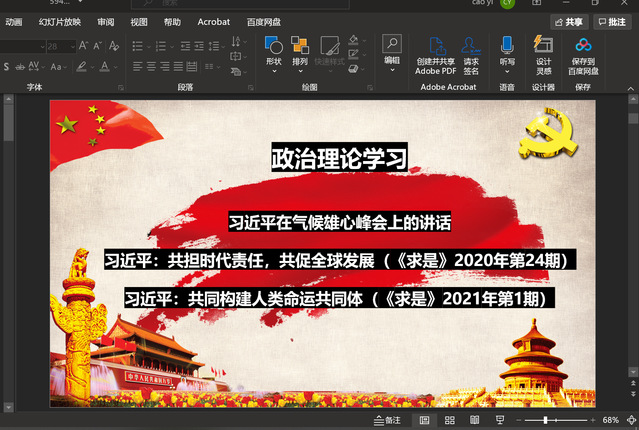
Task: Select the 政治理论学习 slide title
Action: [x=339, y=158]
